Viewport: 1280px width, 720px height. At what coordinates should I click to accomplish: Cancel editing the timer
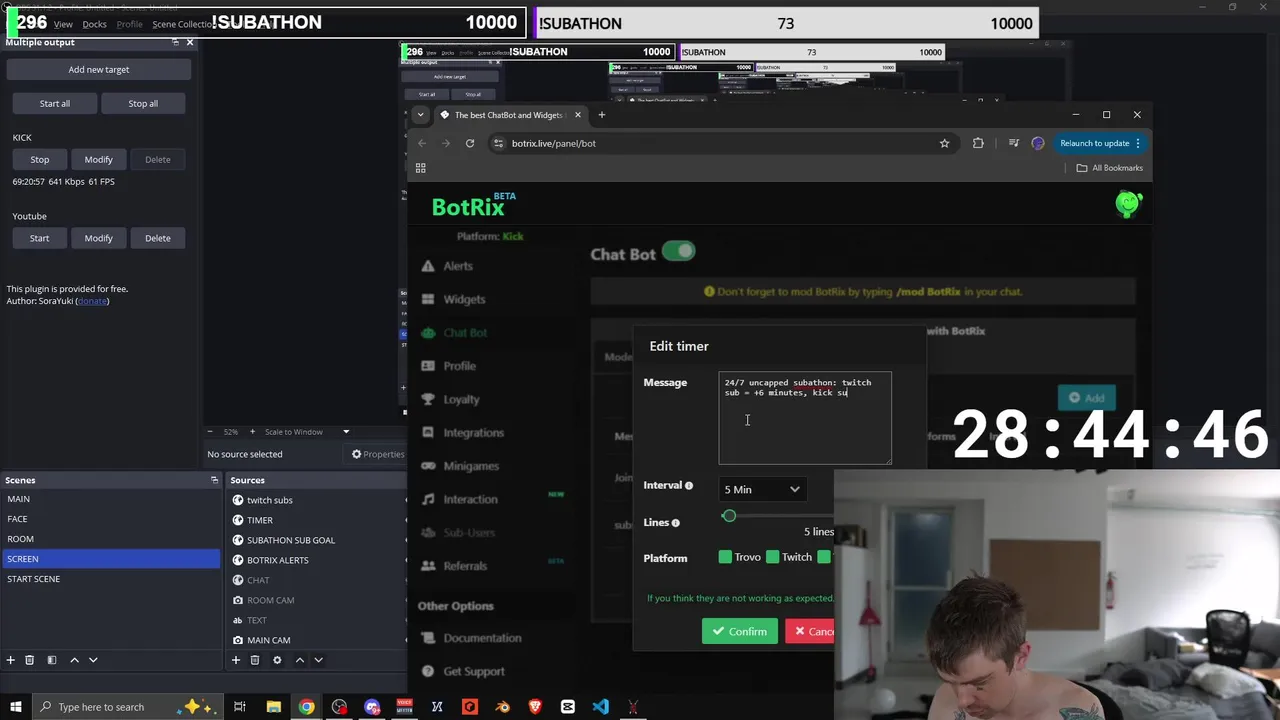click(x=810, y=631)
